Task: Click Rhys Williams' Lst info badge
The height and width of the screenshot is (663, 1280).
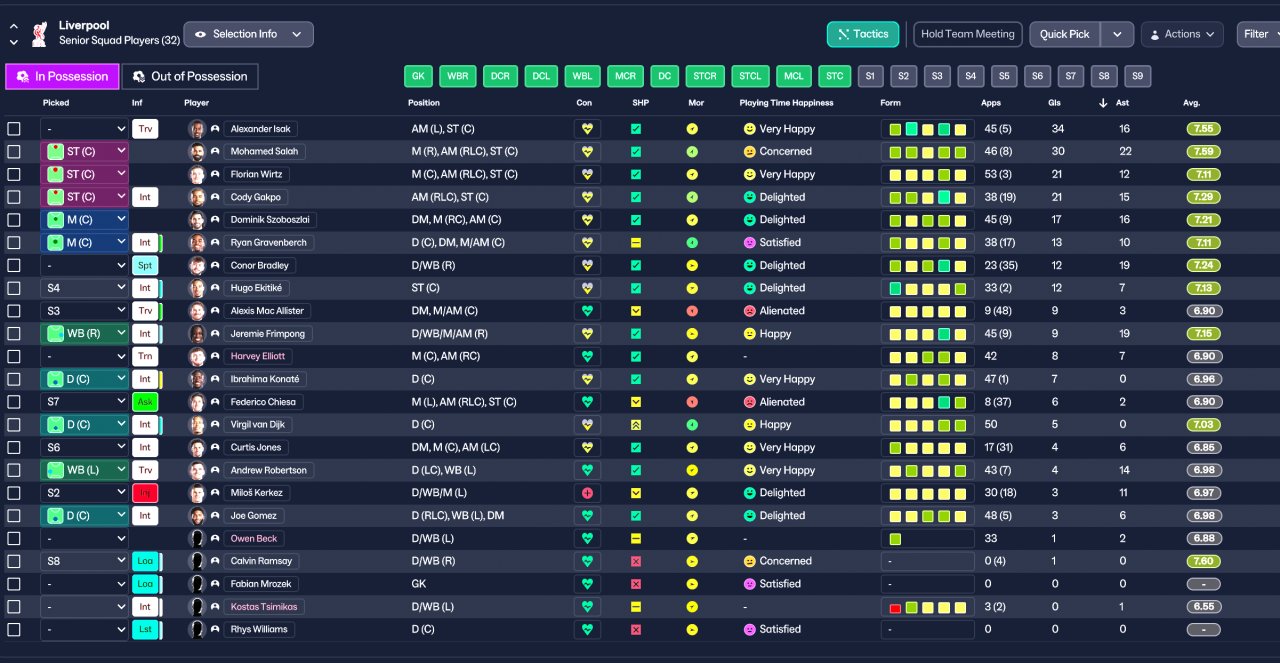Action: 145,630
